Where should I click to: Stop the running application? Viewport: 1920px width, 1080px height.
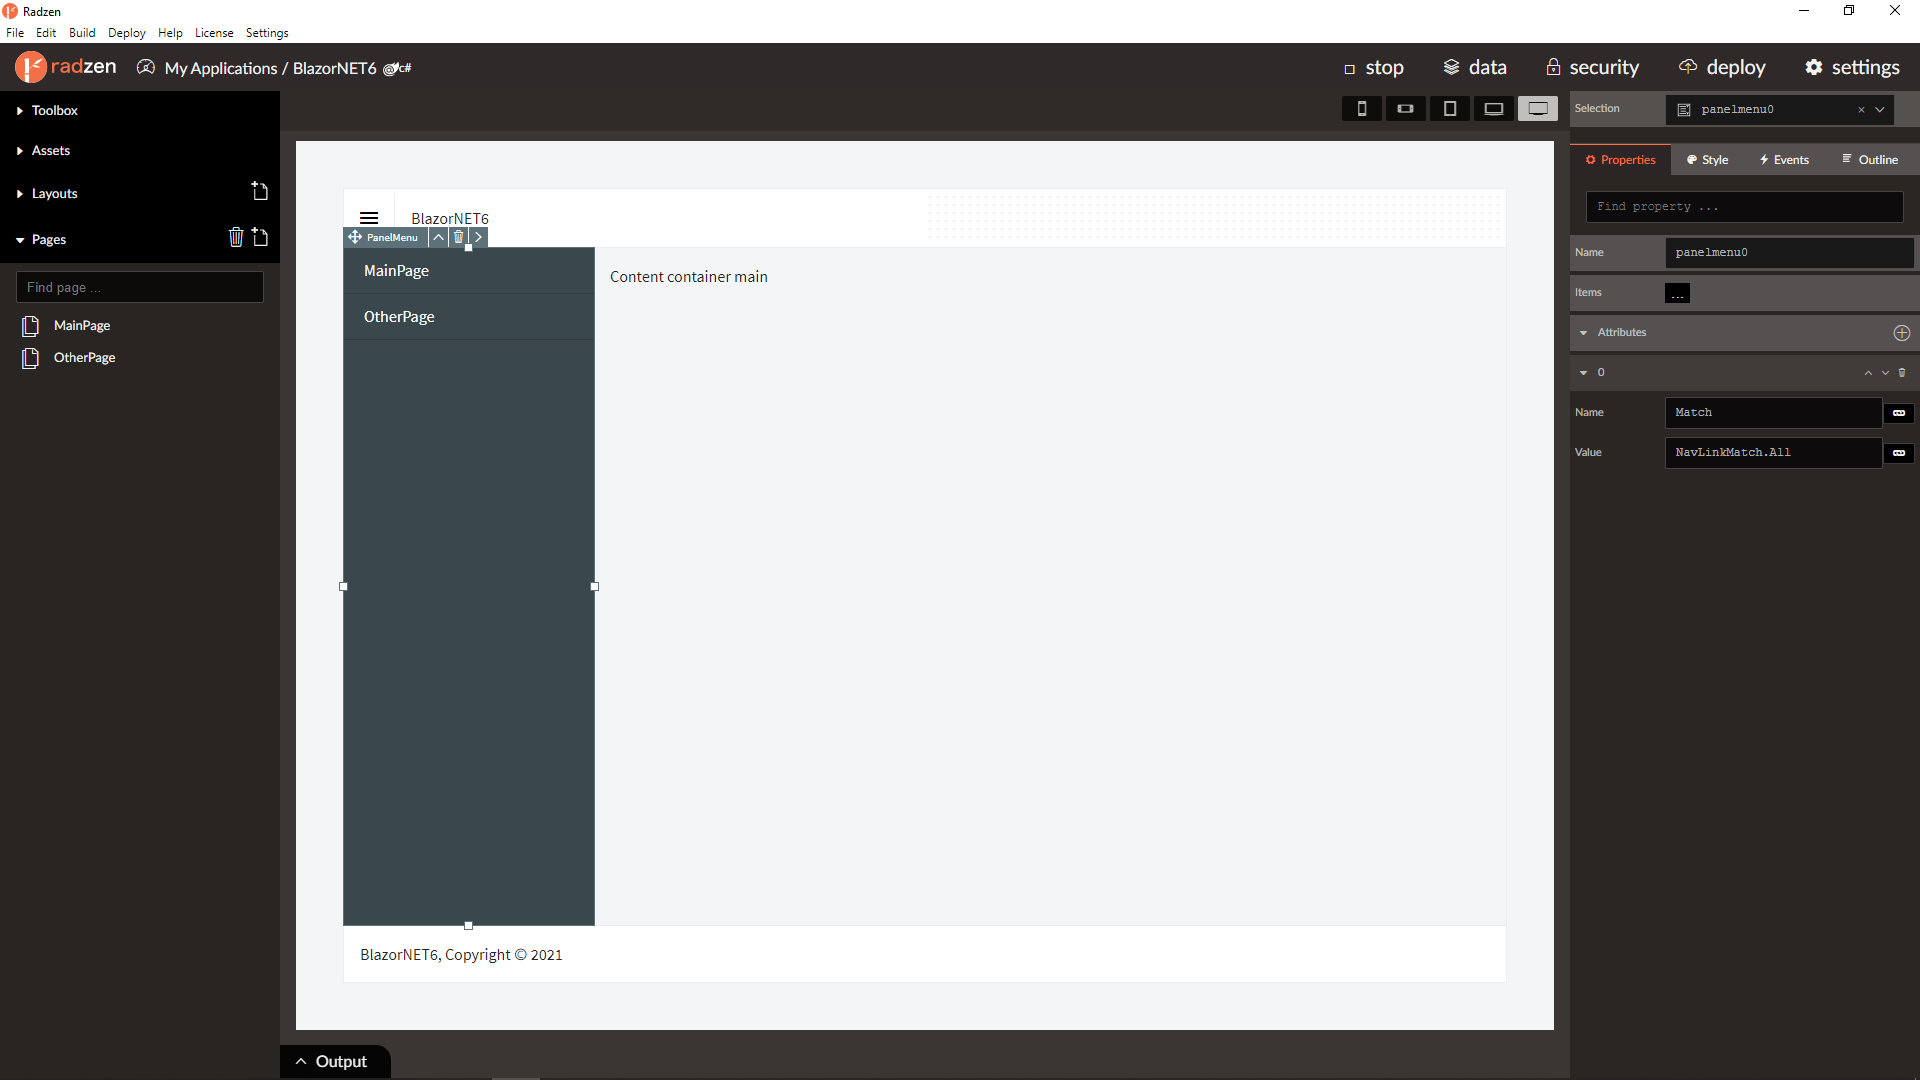(x=1374, y=67)
